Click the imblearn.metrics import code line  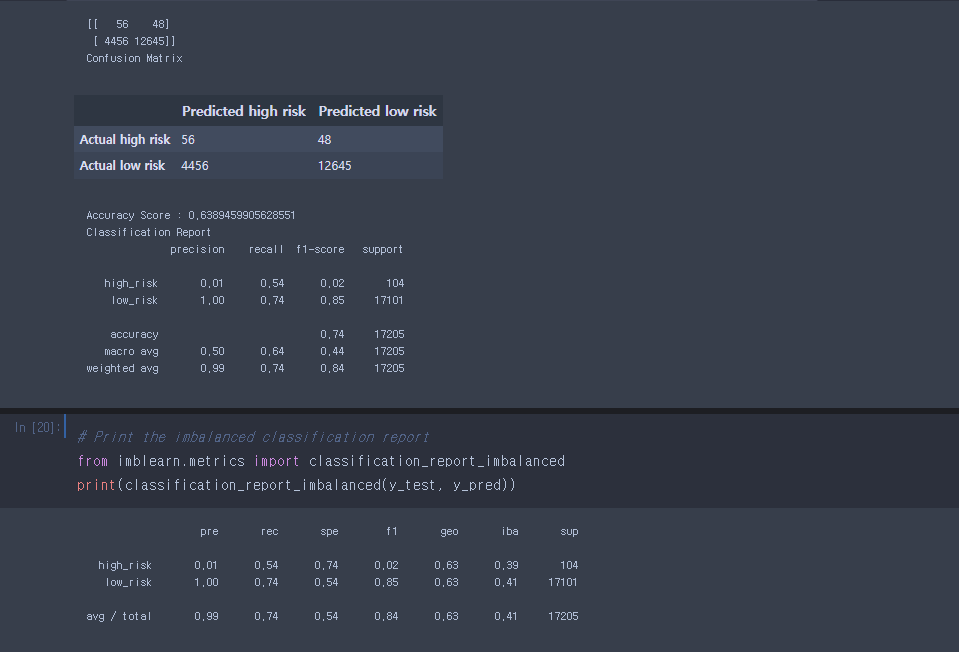tap(321, 461)
